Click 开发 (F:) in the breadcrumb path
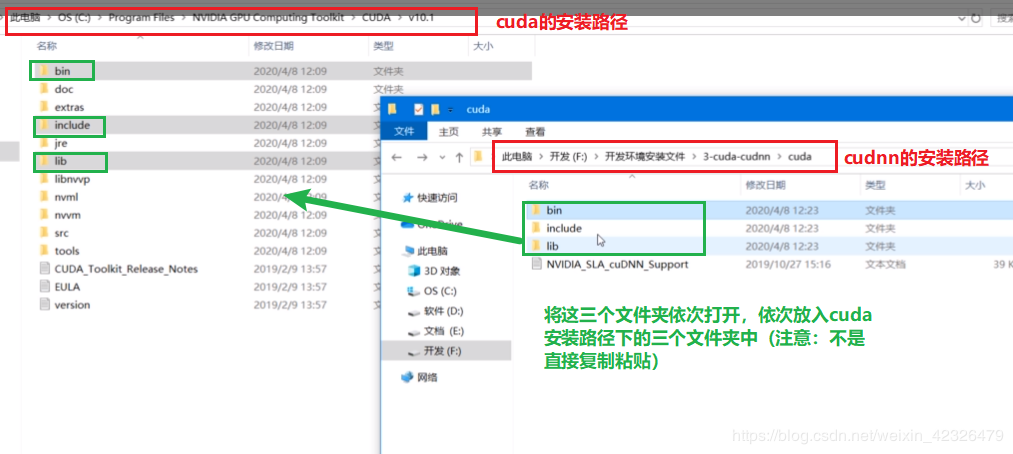The width and height of the screenshot is (1013, 454). pos(569,156)
